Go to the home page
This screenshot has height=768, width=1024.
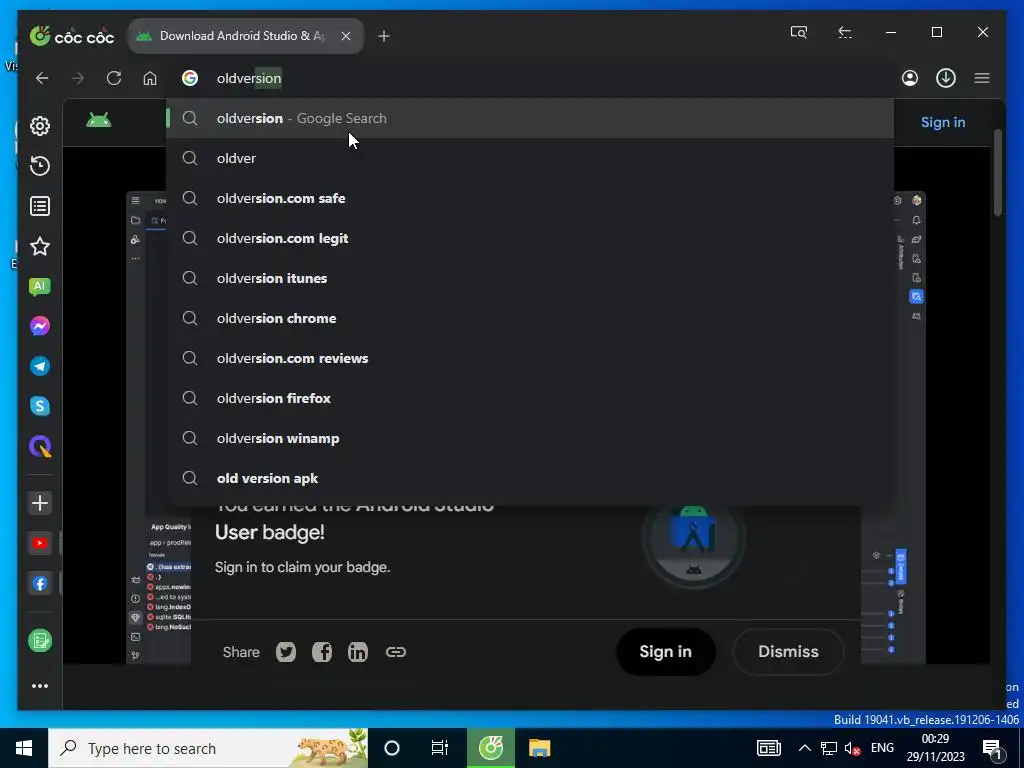pyautogui.click(x=150, y=78)
